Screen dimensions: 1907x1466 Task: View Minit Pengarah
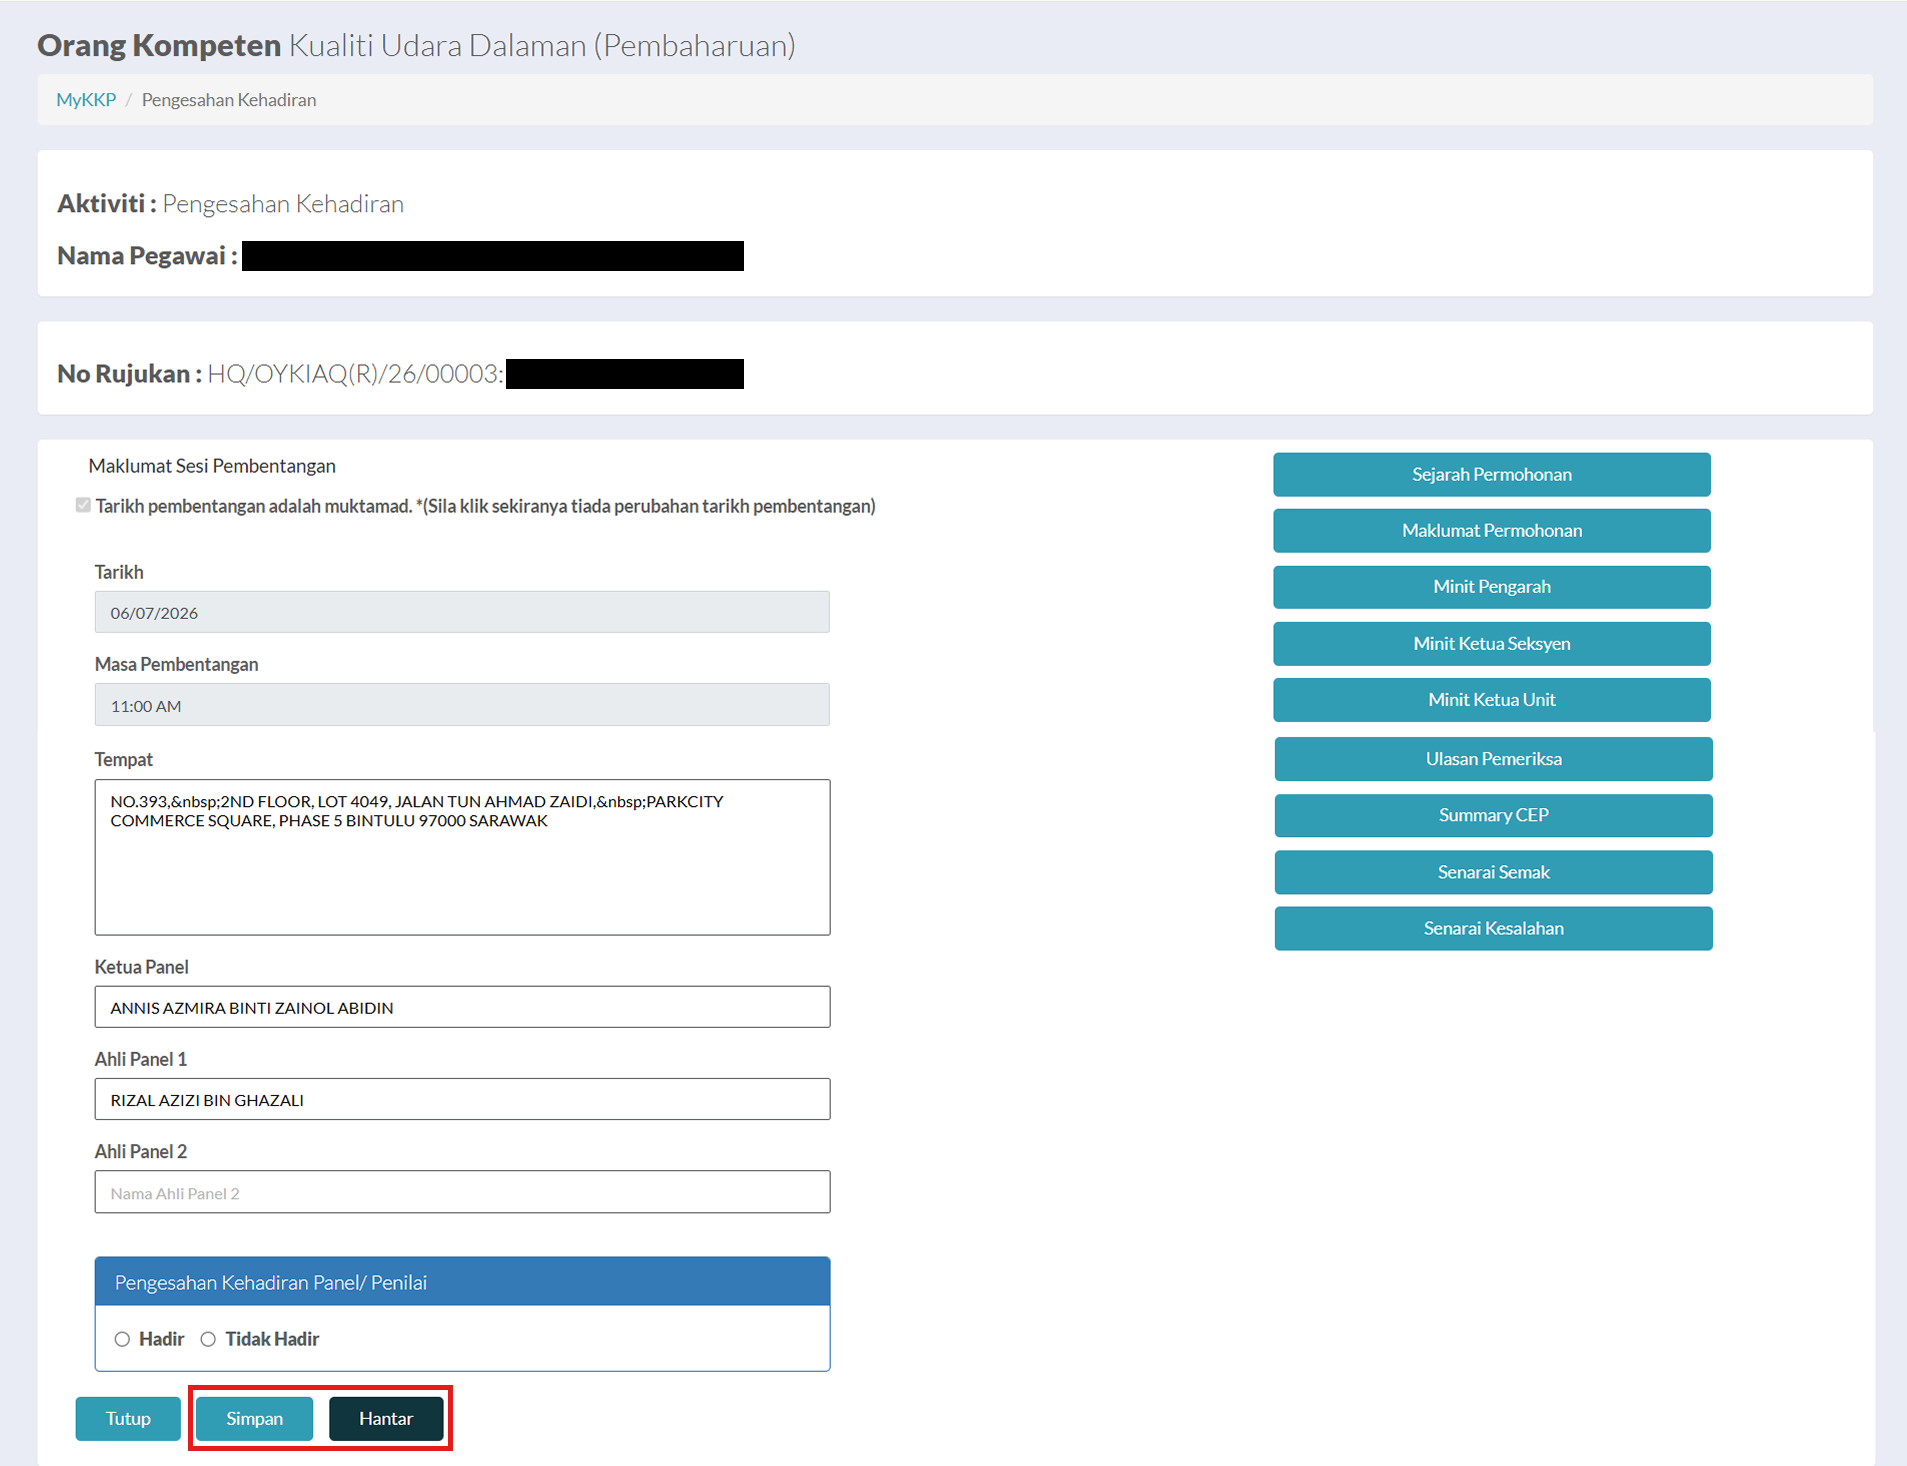pyautogui.click(x=1491, y=587)
